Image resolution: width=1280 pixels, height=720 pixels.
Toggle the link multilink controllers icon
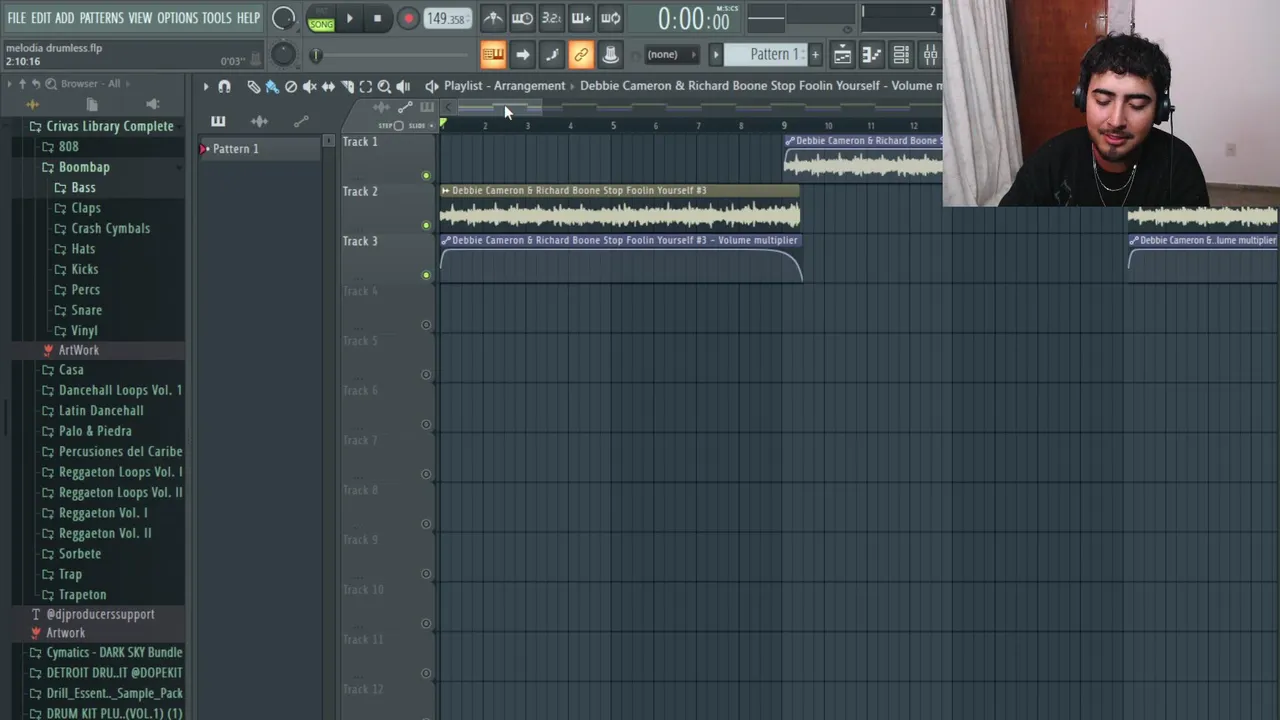[581, 54]
